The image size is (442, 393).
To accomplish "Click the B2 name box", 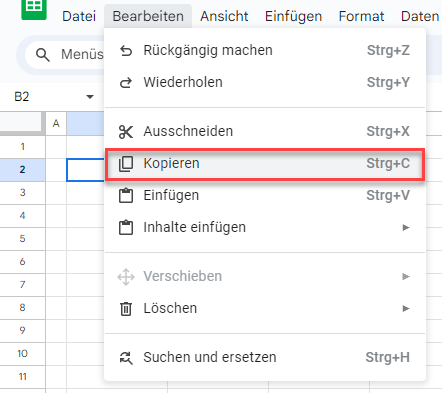I will pyautogui.click(x=22, y=97).
